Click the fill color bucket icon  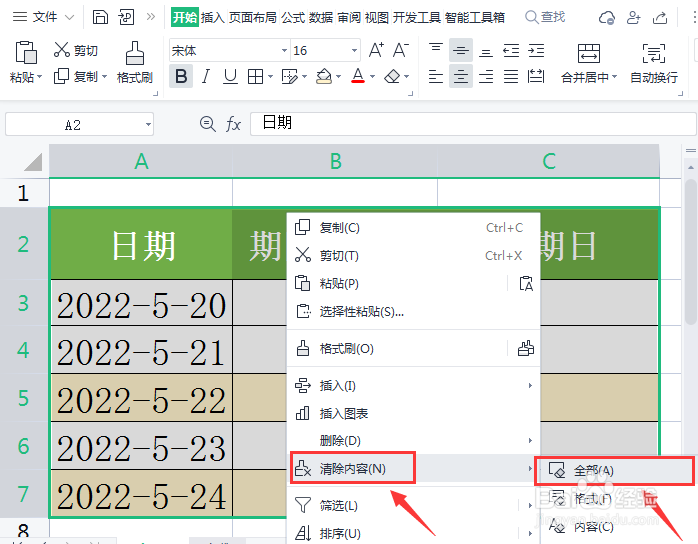pos(324,77)
